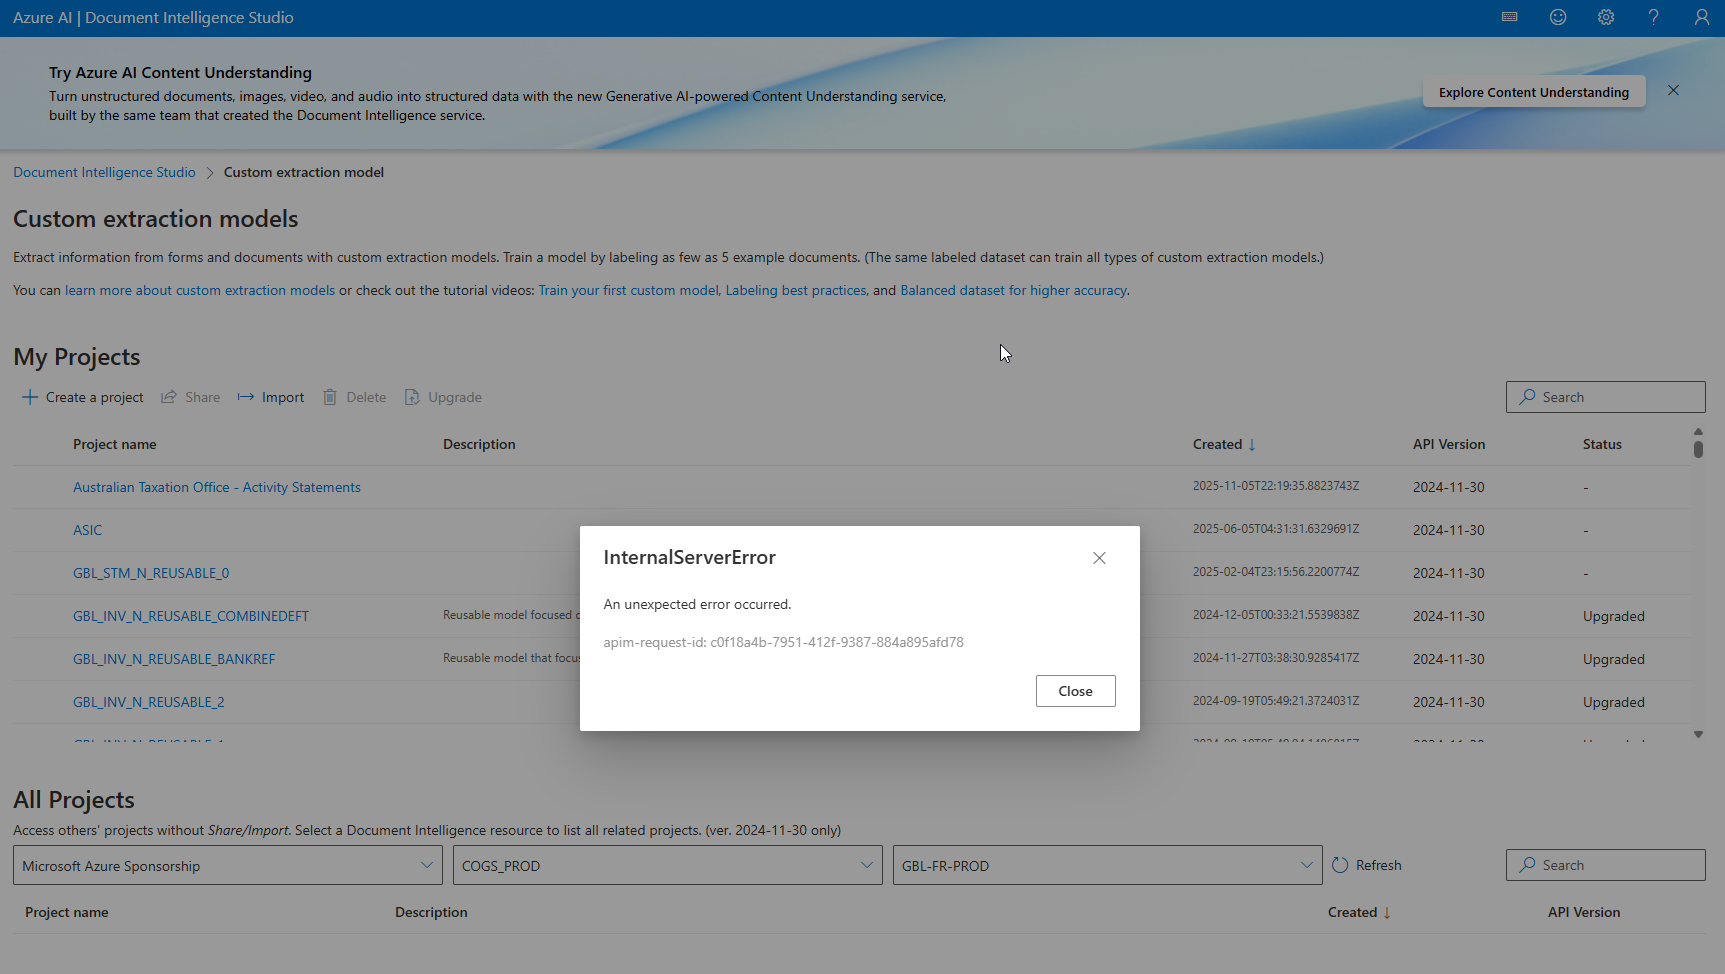The width and height of the screenshot is (1725, 974).
Task: Expand the COGS_PROD resource group dropdown
Action: [x=668, y=866]
